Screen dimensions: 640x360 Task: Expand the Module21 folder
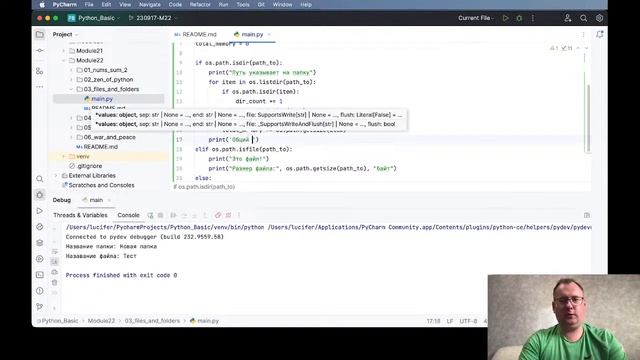[64, 51]
